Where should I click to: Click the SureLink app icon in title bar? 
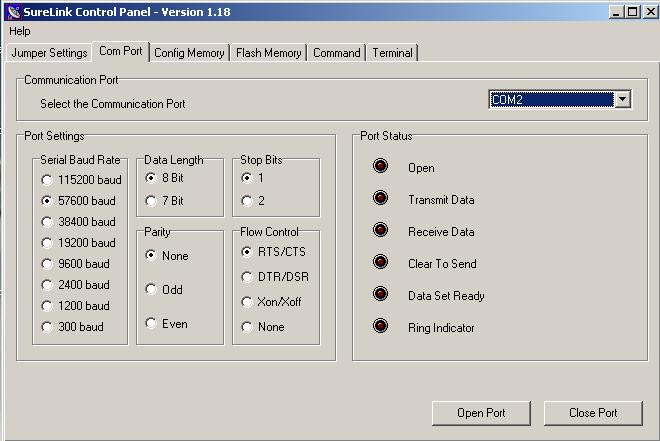coord(14,12)
